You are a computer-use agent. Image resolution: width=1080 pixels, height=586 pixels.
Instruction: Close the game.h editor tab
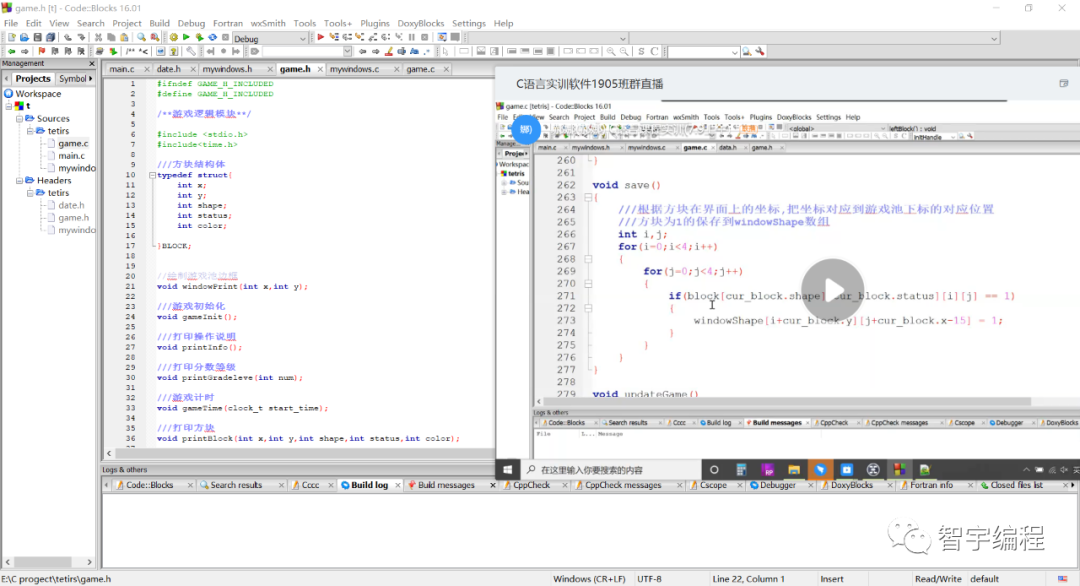pos(320,69)
